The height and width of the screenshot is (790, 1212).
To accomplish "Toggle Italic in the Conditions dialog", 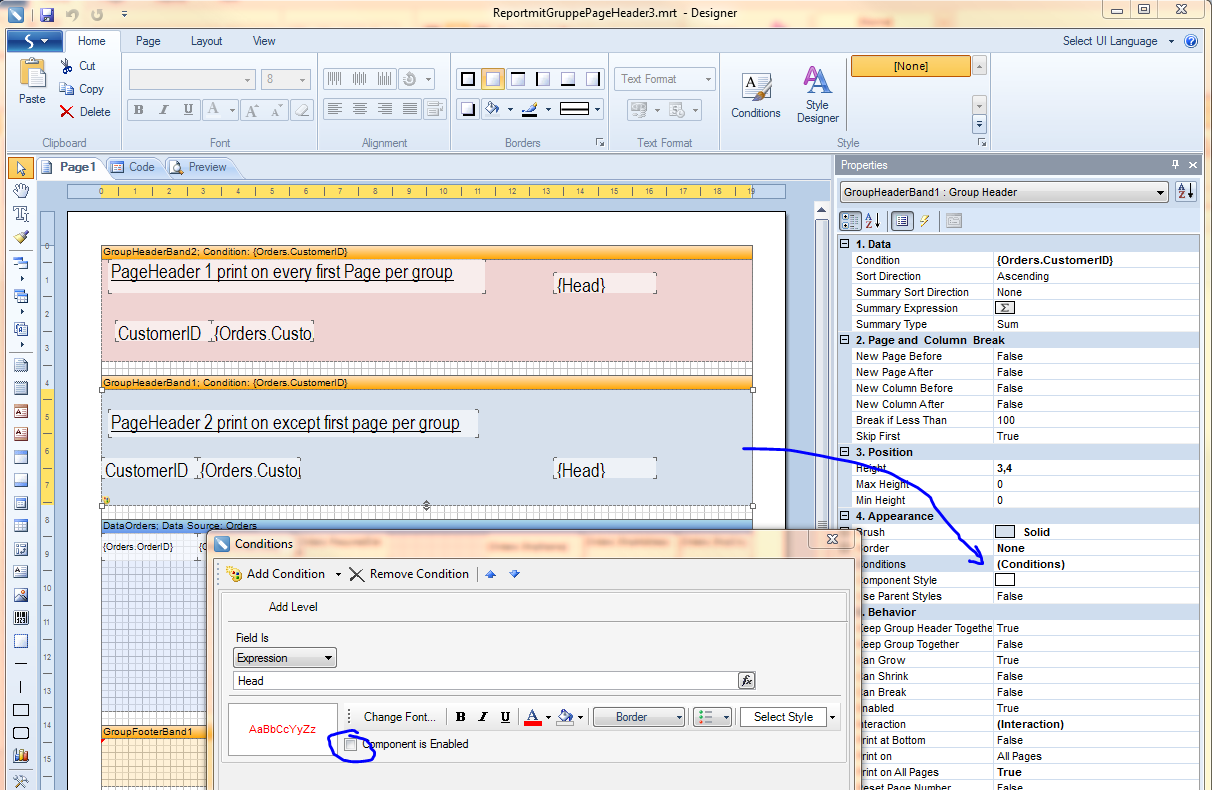I will click(x=483, y=717).
